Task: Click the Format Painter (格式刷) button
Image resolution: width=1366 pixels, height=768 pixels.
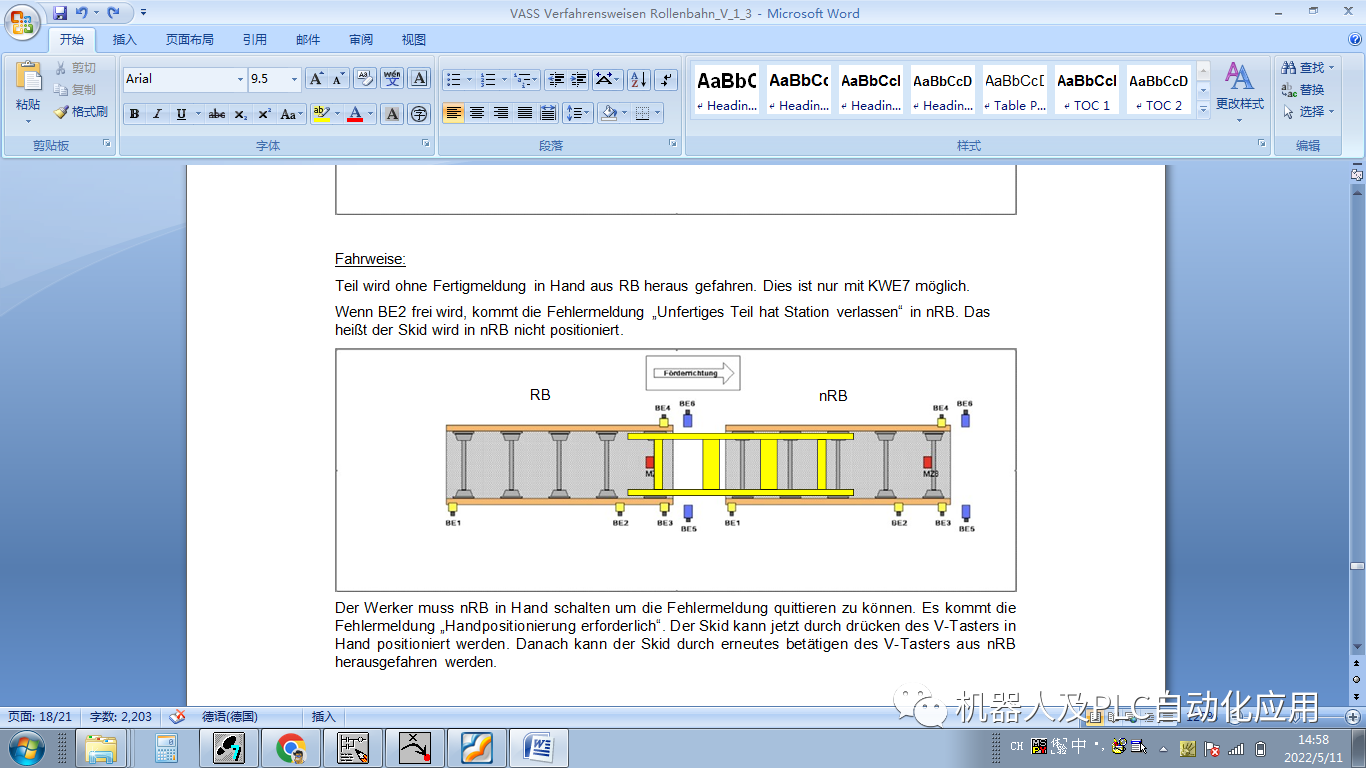Action: 81,112
